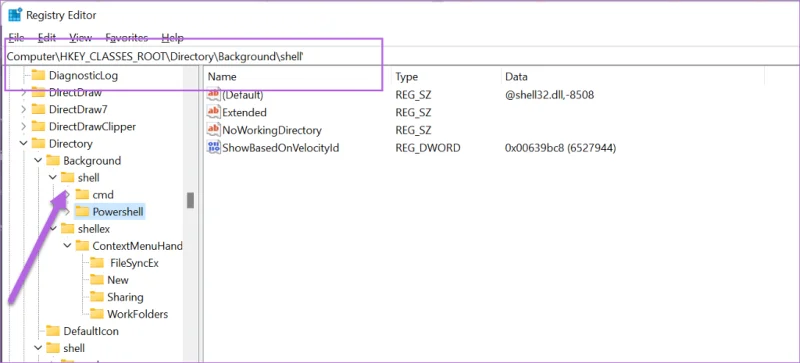
Task: Collapse the shell key containing cmd
Action: (53, 178)
